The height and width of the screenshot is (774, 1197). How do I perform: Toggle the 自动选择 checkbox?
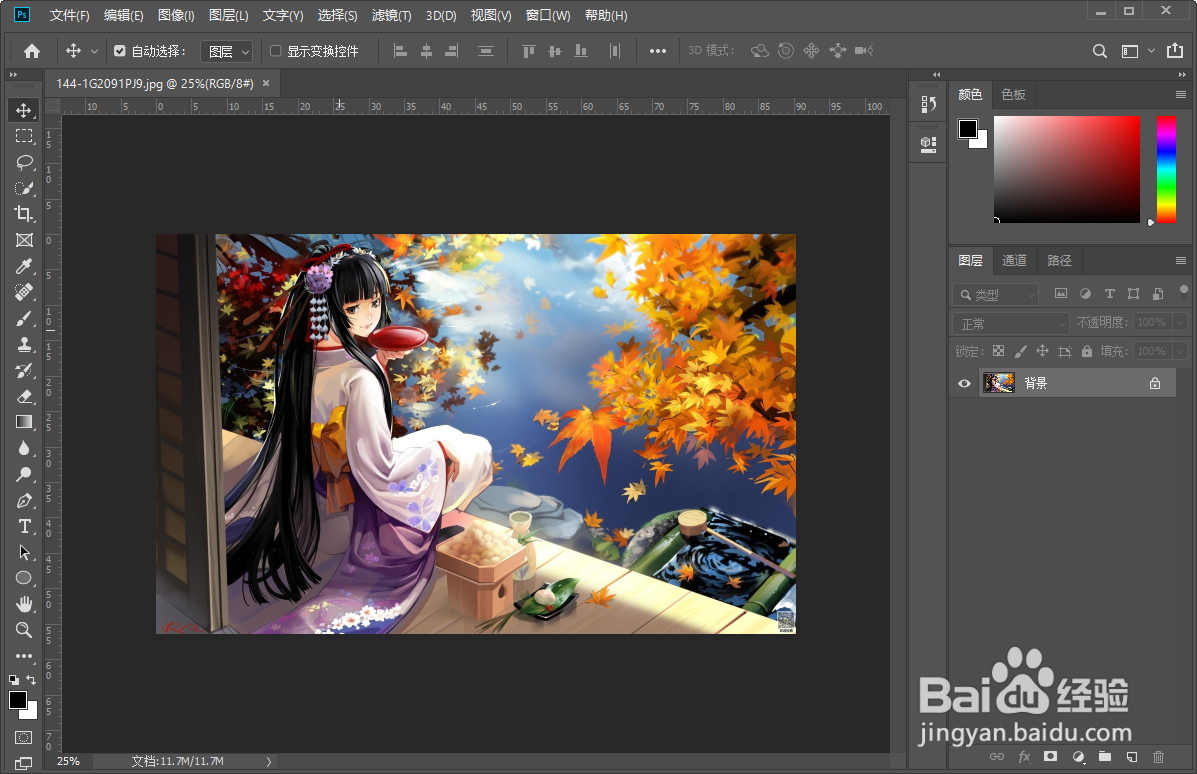click(120, 51)
